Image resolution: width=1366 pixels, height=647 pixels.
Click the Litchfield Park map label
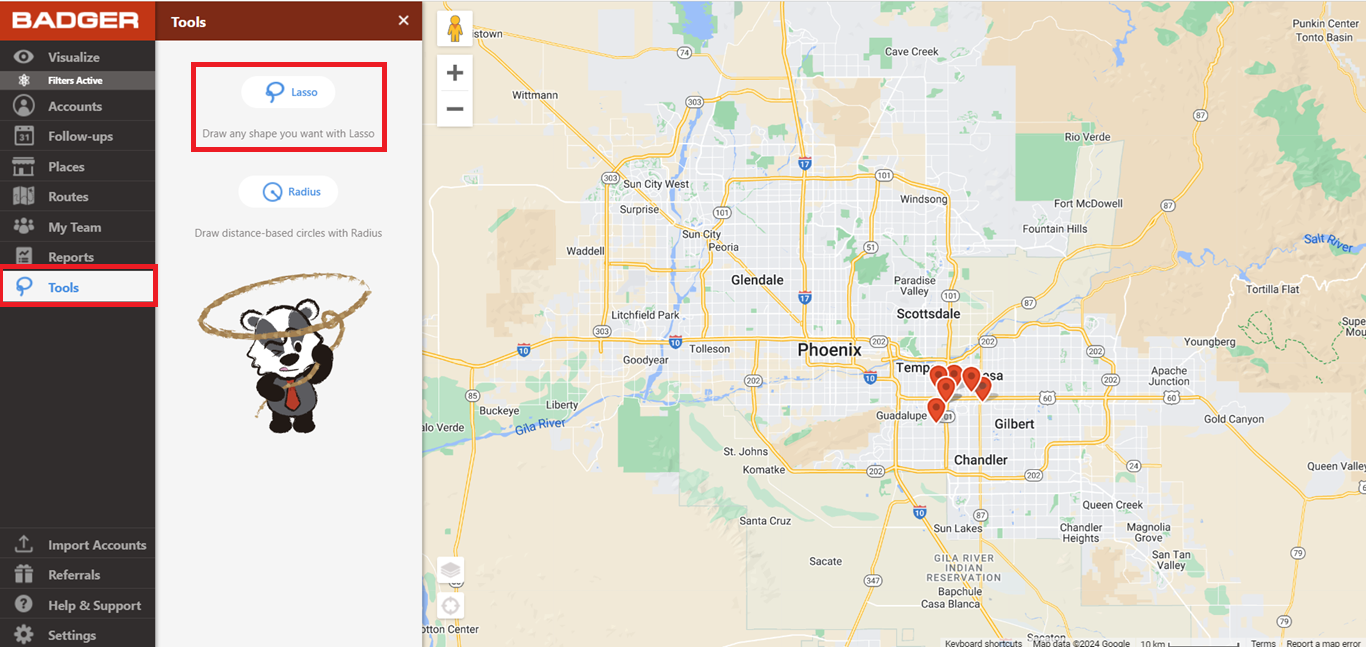click(645, 315)
